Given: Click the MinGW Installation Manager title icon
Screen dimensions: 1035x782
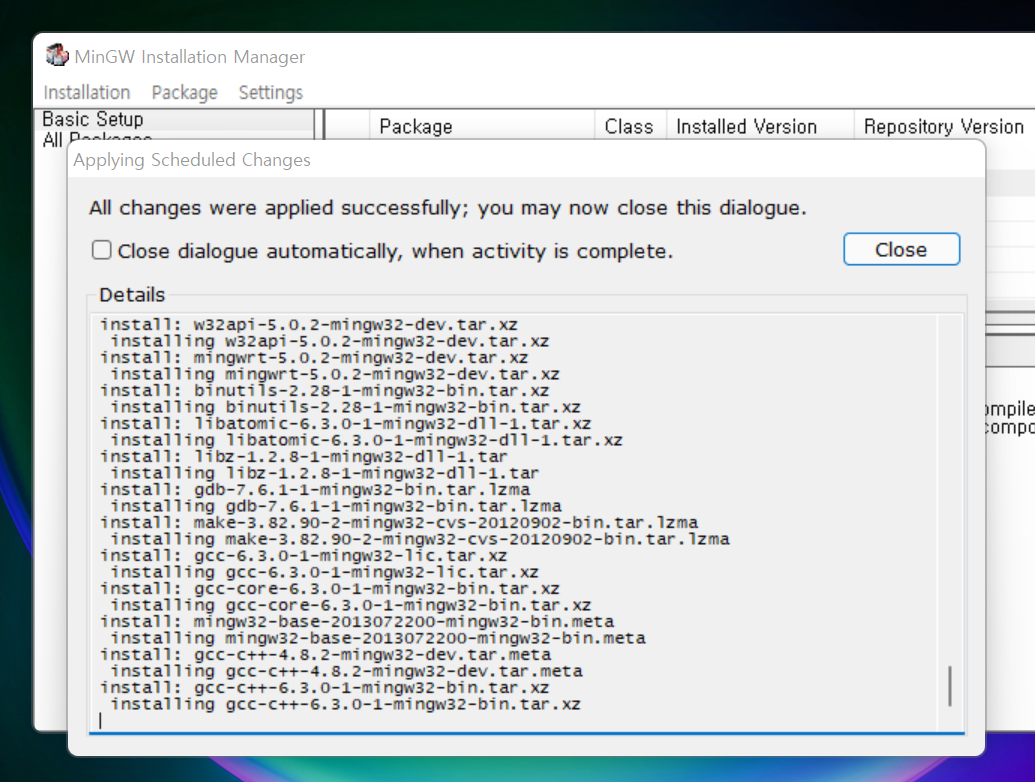Looking at the screenshot, I should tap(57, 55).
